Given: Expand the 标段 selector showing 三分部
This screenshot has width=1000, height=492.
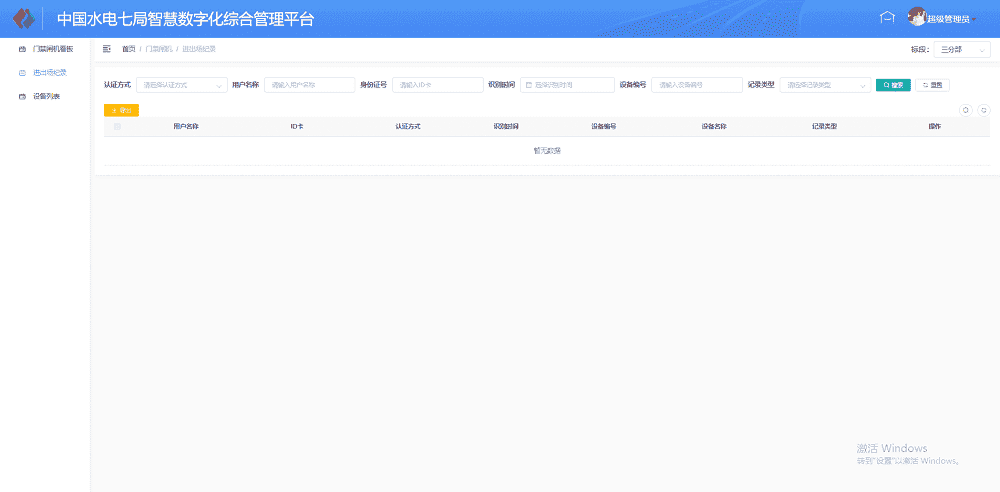Looking at the screenshot, I should pos(962,50).
